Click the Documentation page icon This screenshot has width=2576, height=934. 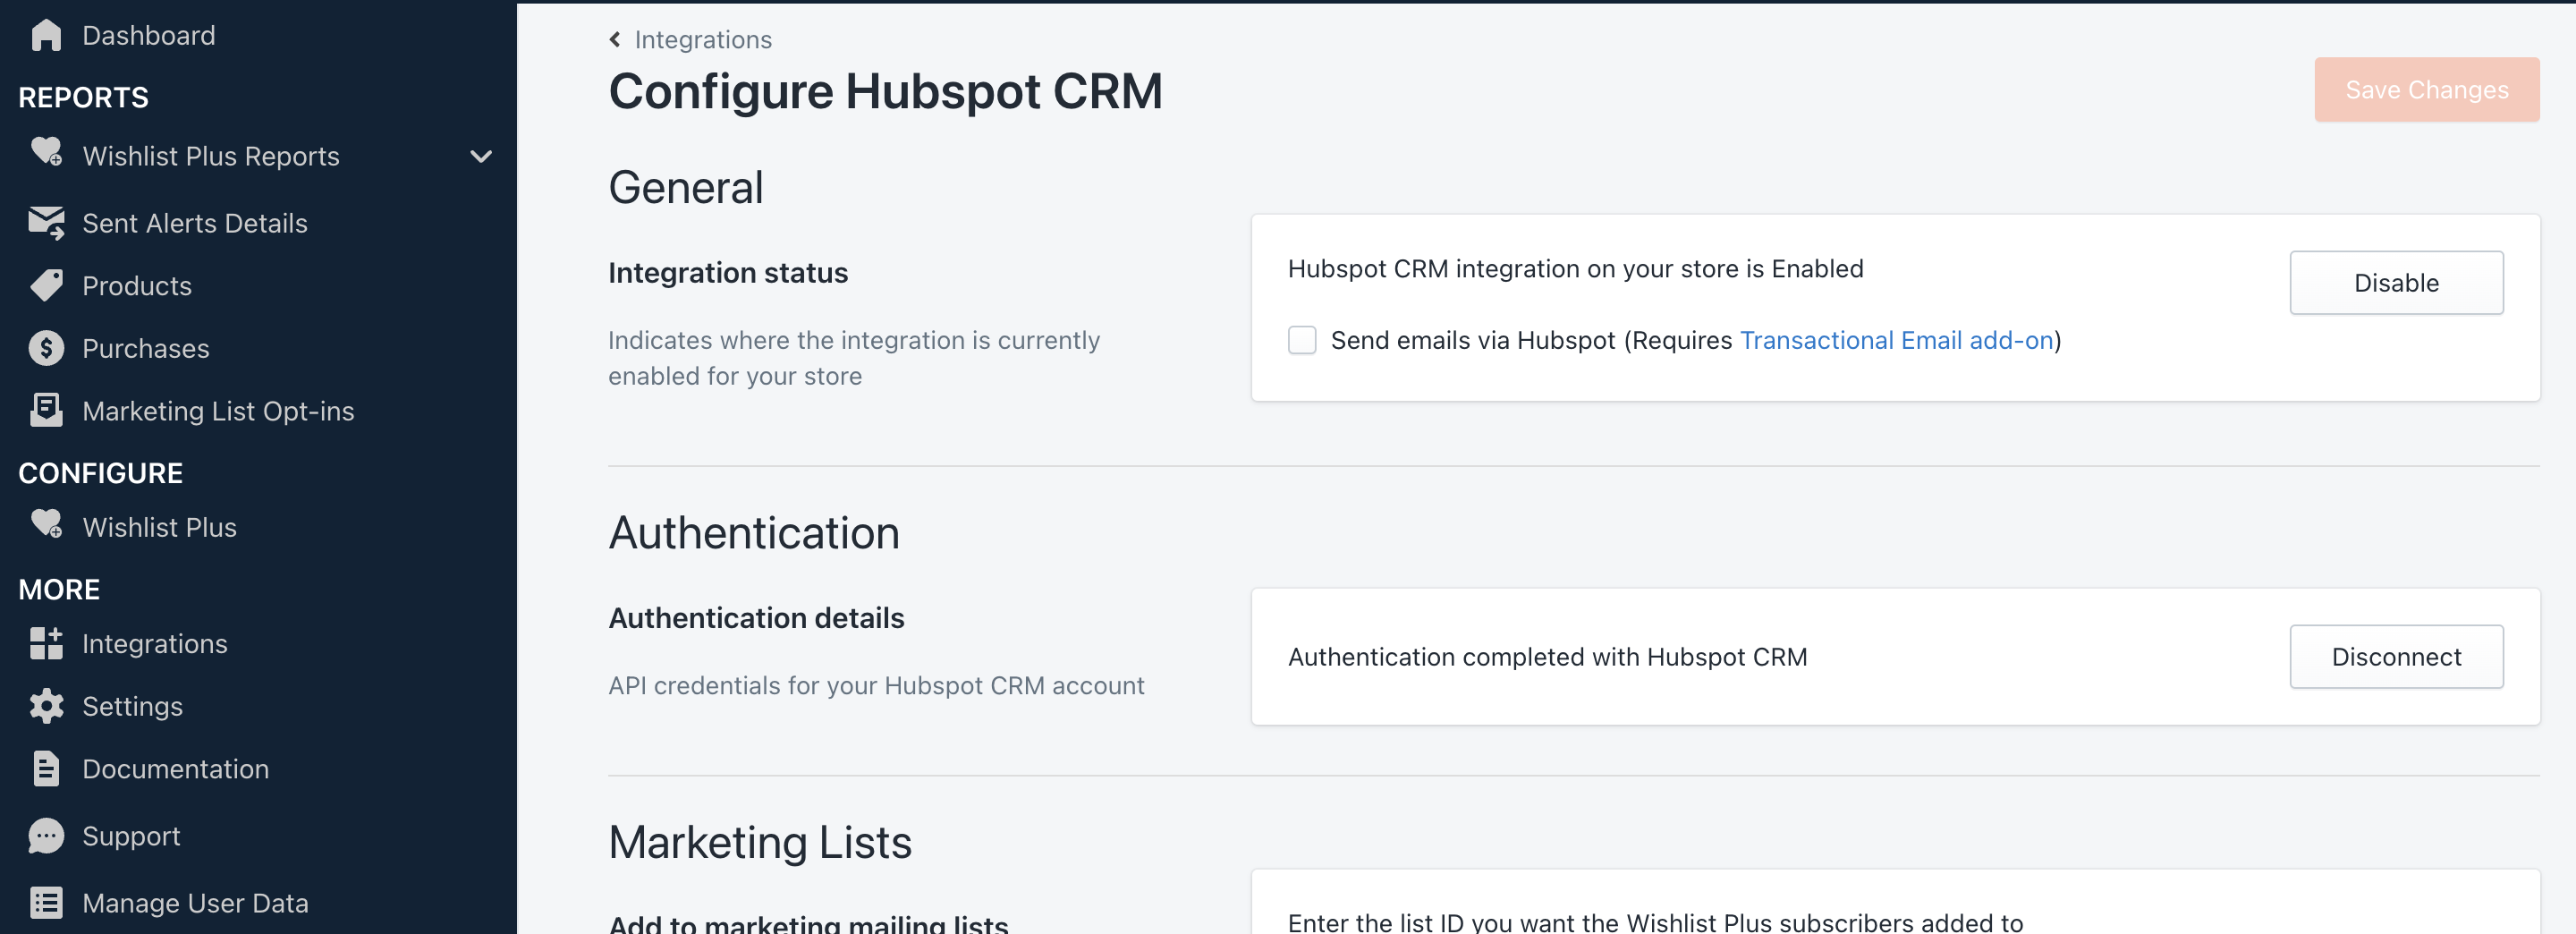[46, 769]
